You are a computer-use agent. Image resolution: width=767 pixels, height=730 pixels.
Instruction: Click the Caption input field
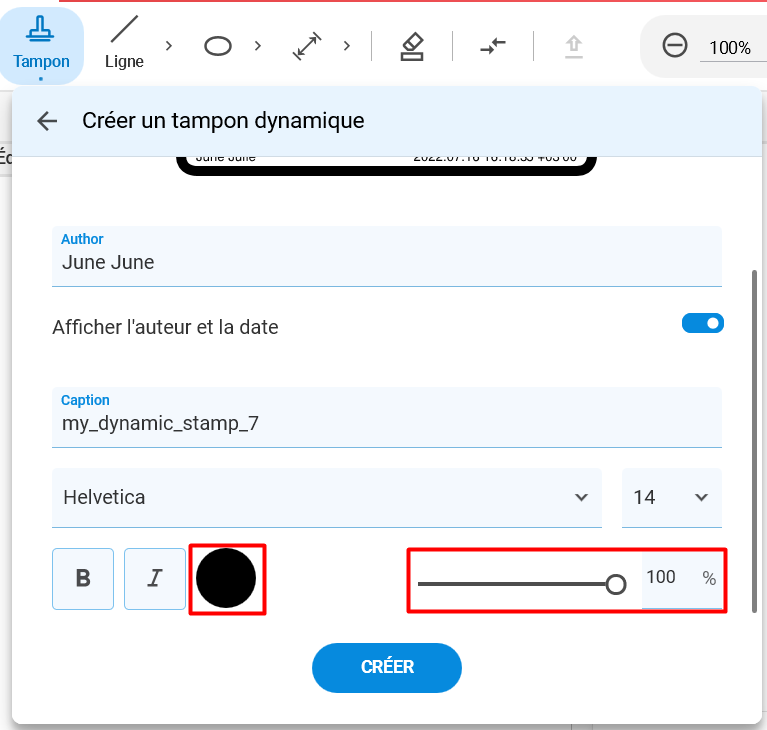(x=386, y=424)
